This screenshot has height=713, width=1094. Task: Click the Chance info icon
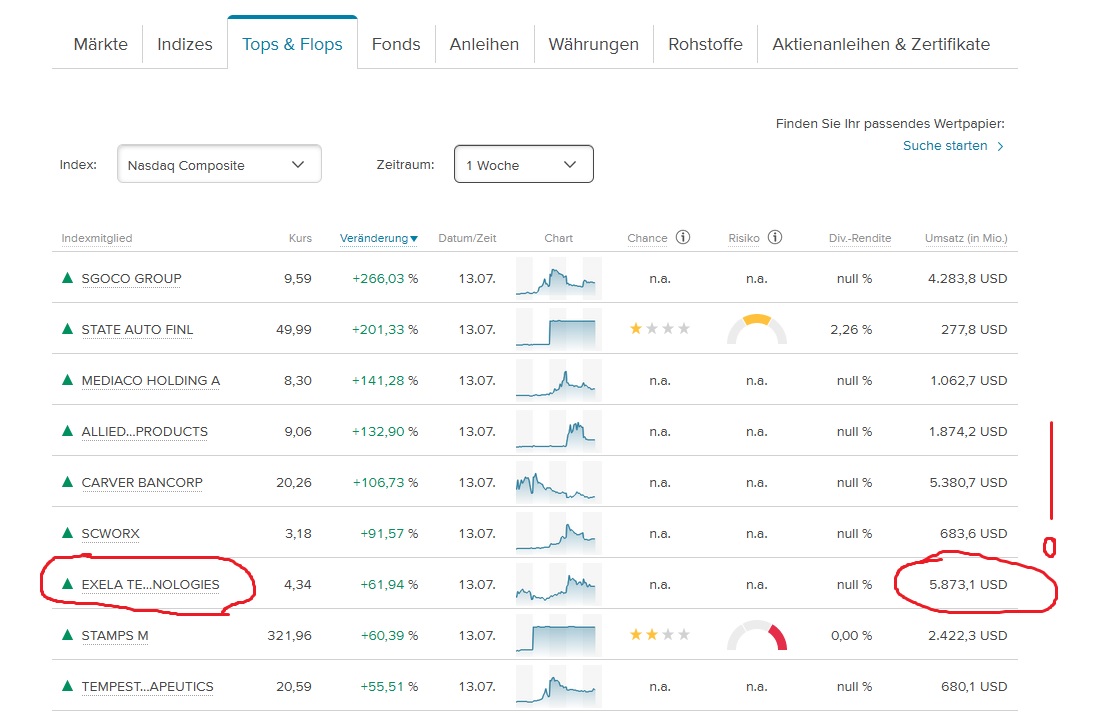coord(683,238)
